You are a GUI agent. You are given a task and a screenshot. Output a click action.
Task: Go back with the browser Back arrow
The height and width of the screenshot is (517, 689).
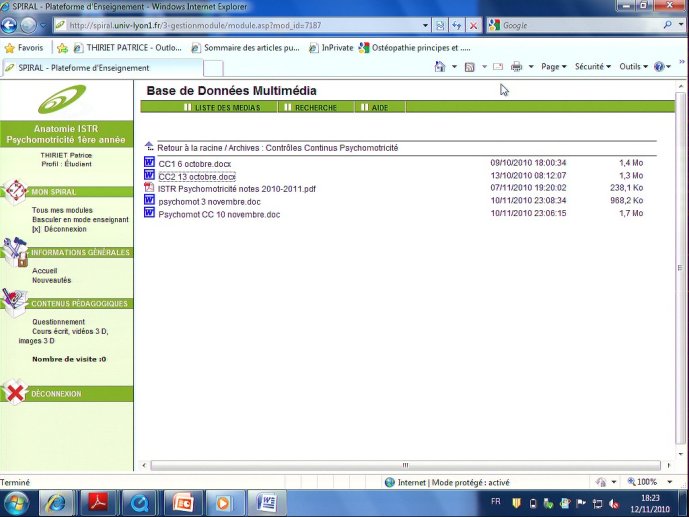(x=9, y=25)
